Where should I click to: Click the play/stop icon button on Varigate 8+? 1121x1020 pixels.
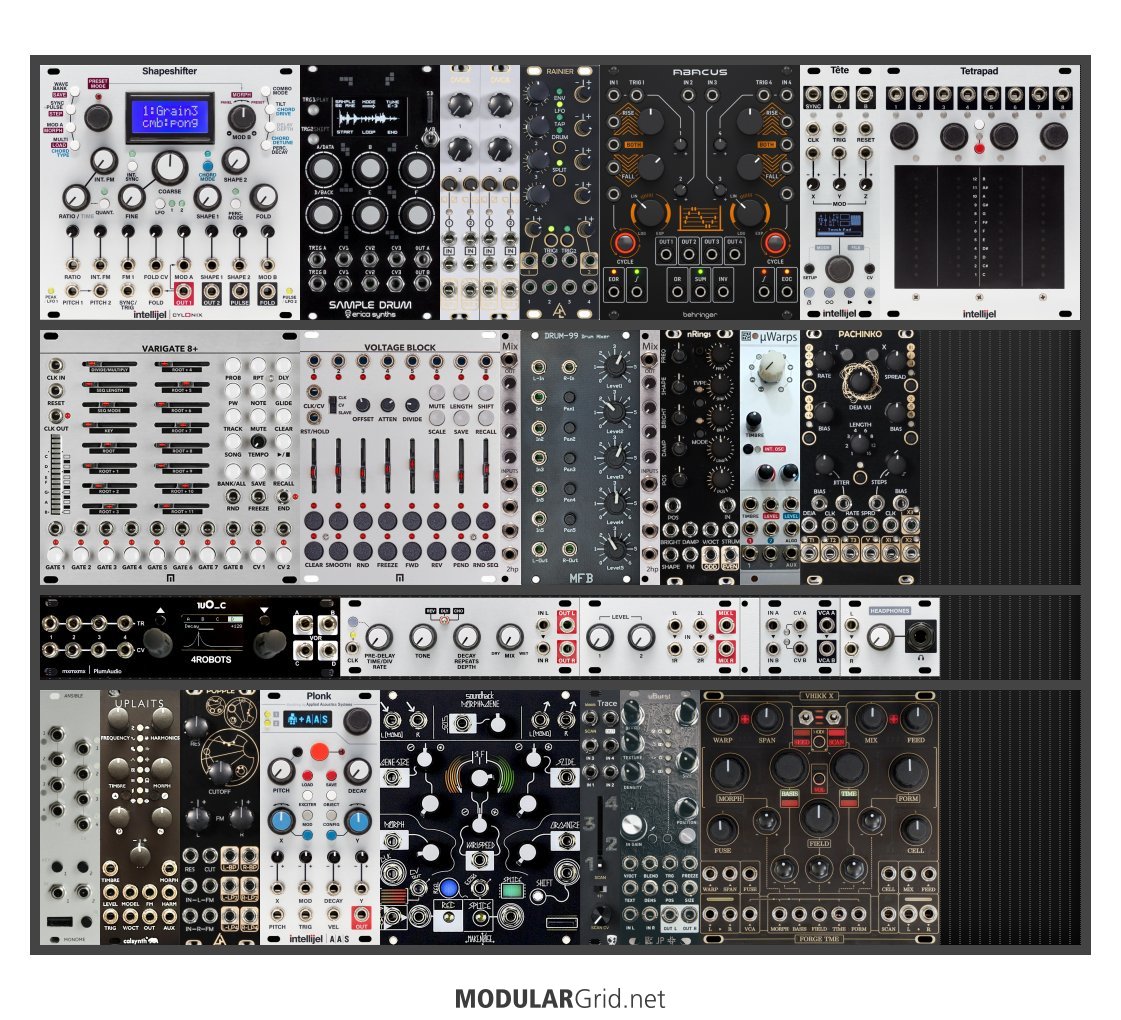tap(283, 444)
